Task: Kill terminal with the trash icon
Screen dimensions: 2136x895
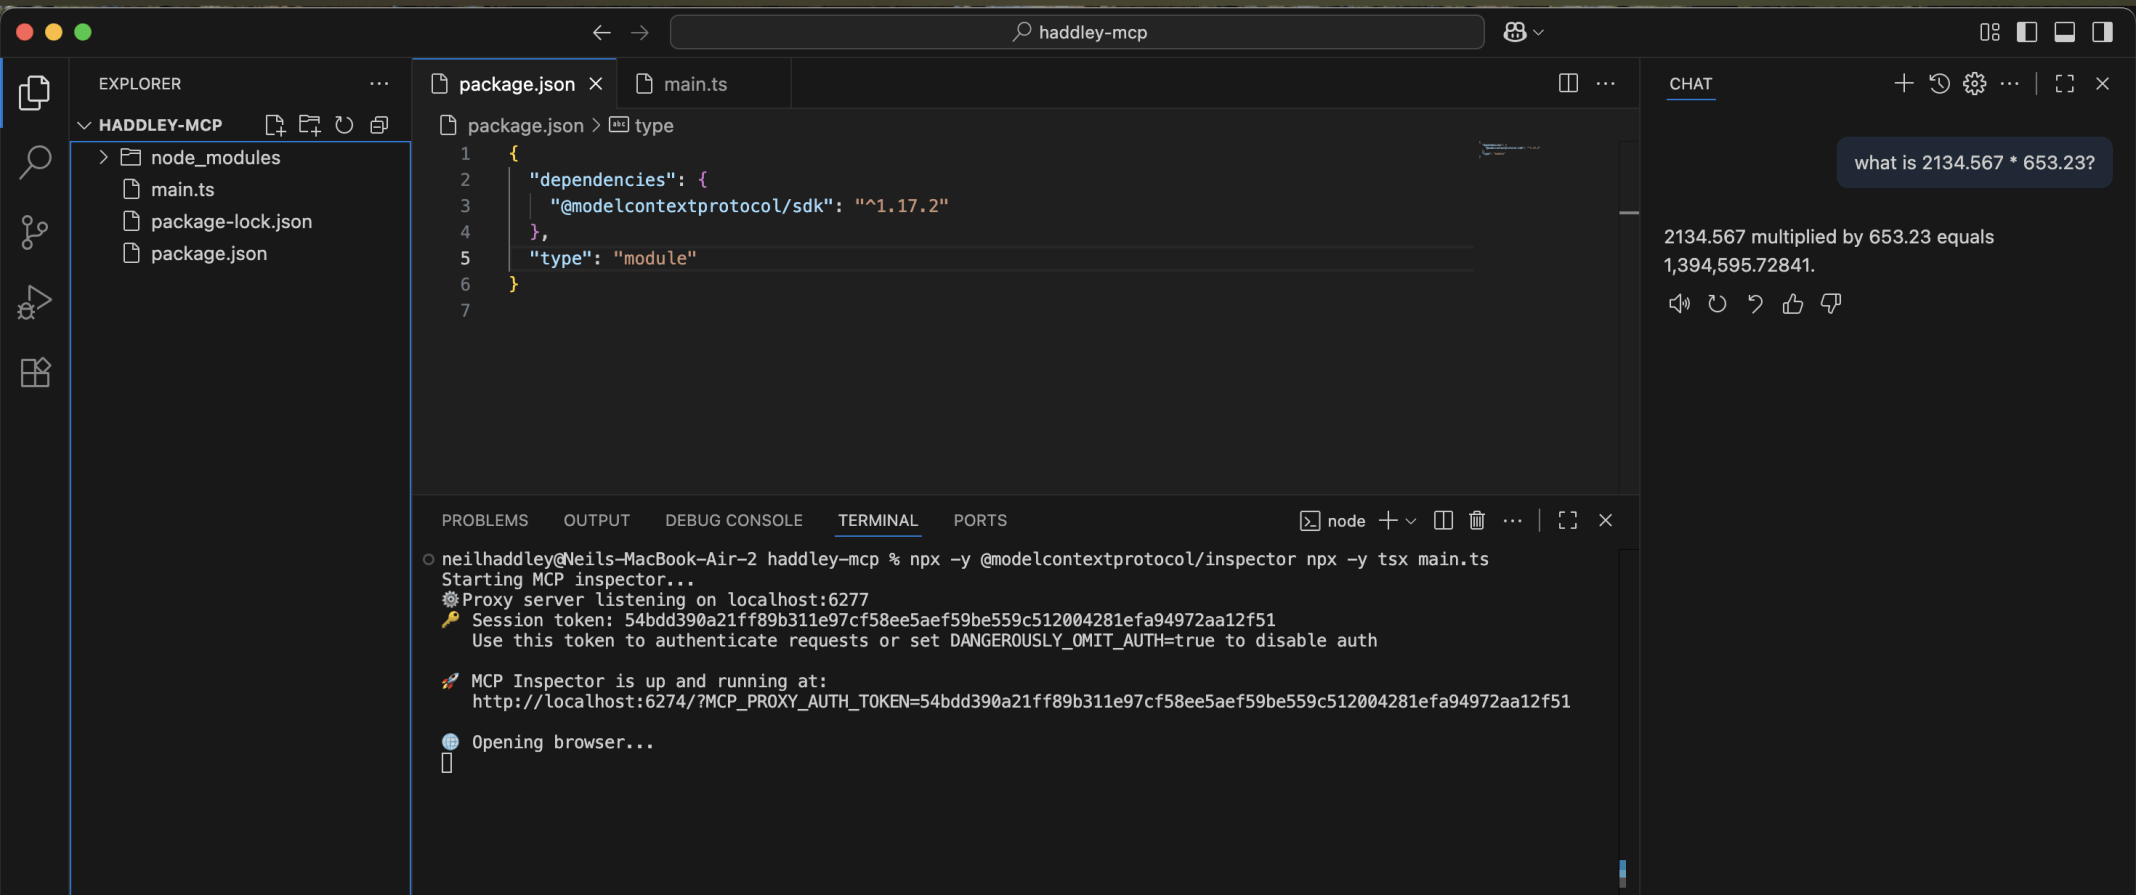Action: (1477, 520)
